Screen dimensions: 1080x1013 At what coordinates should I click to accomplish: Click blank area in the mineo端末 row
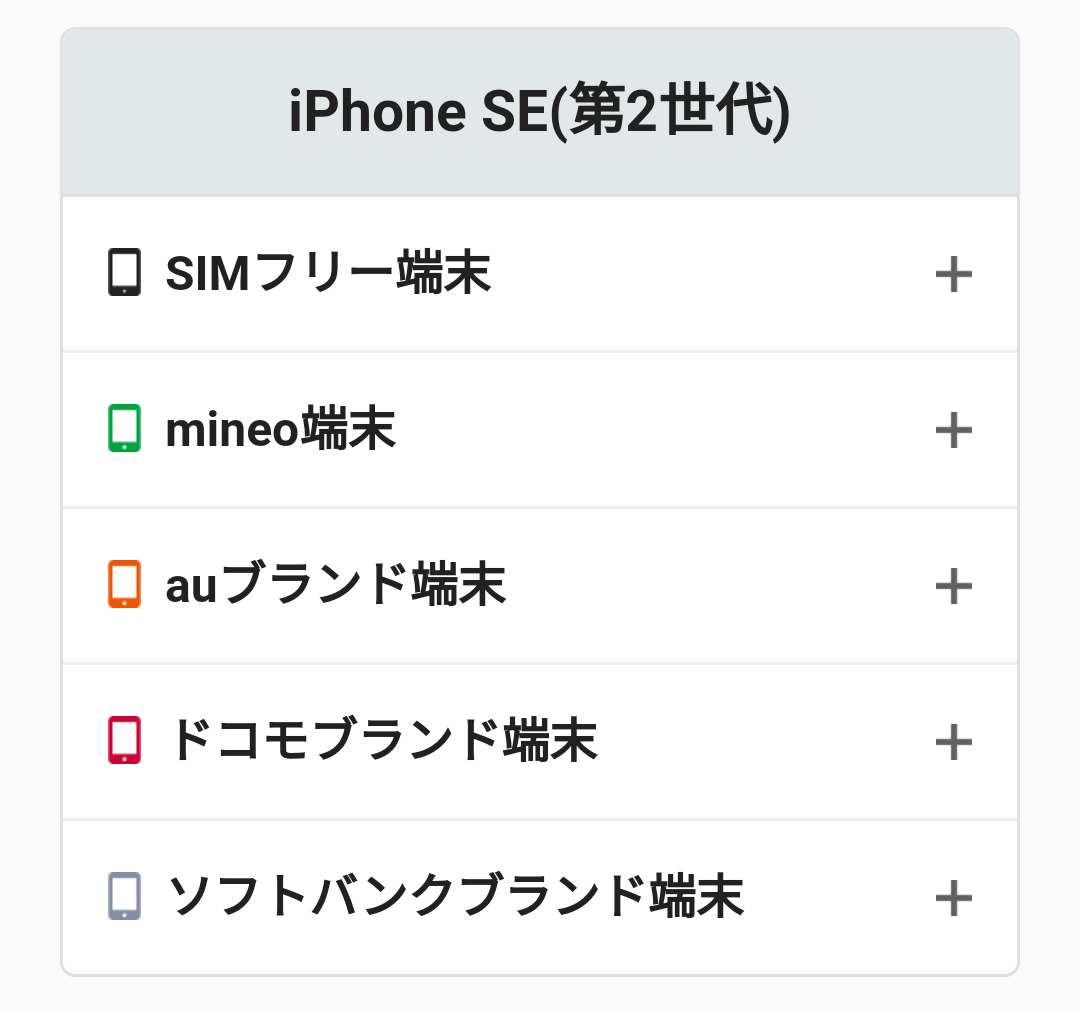coord(650,430)
